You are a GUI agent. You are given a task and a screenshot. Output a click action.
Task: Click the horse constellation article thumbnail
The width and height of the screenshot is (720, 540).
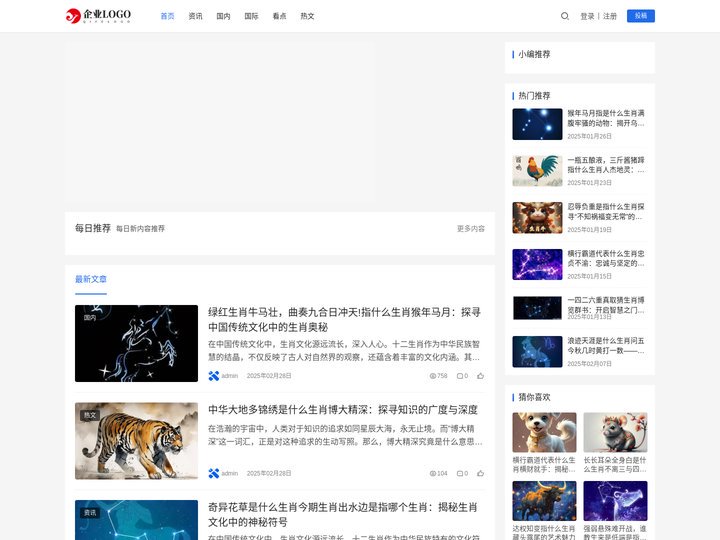point(136,343)
